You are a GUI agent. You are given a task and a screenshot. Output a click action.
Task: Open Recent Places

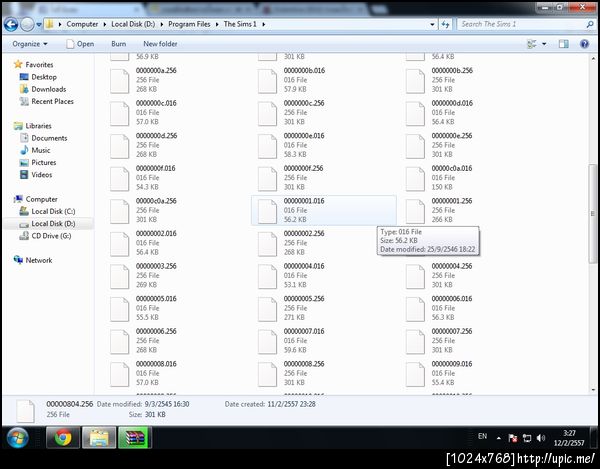pyautogui.click(x=47, y=101)
